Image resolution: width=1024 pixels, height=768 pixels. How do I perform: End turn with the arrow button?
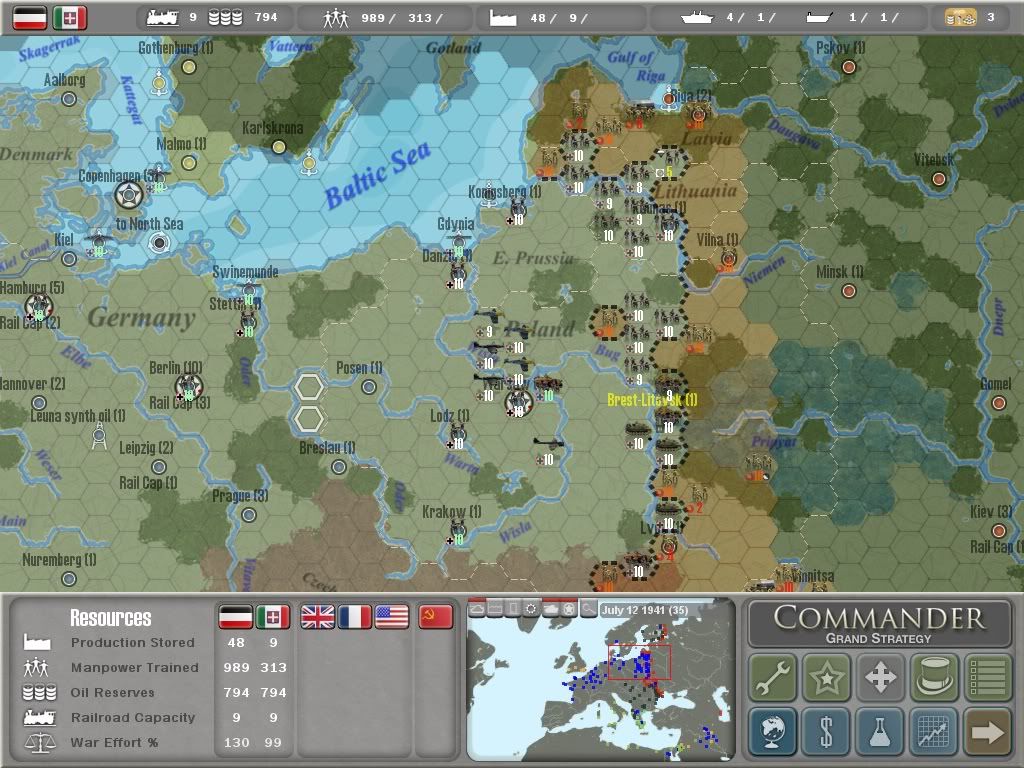[987, 731]
